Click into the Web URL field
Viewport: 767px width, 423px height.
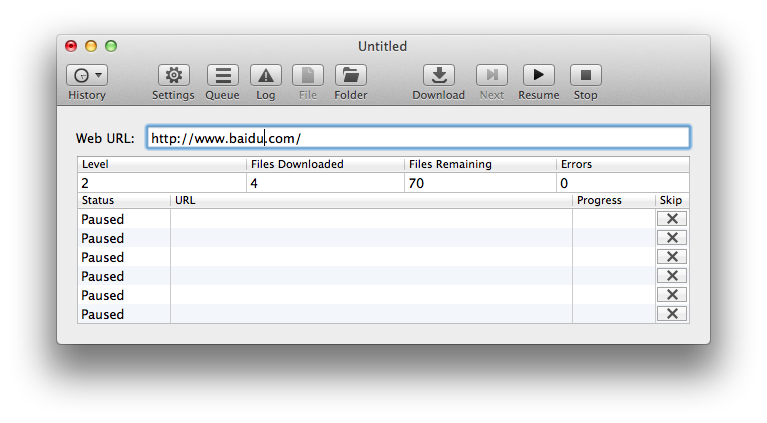point(418,138)
